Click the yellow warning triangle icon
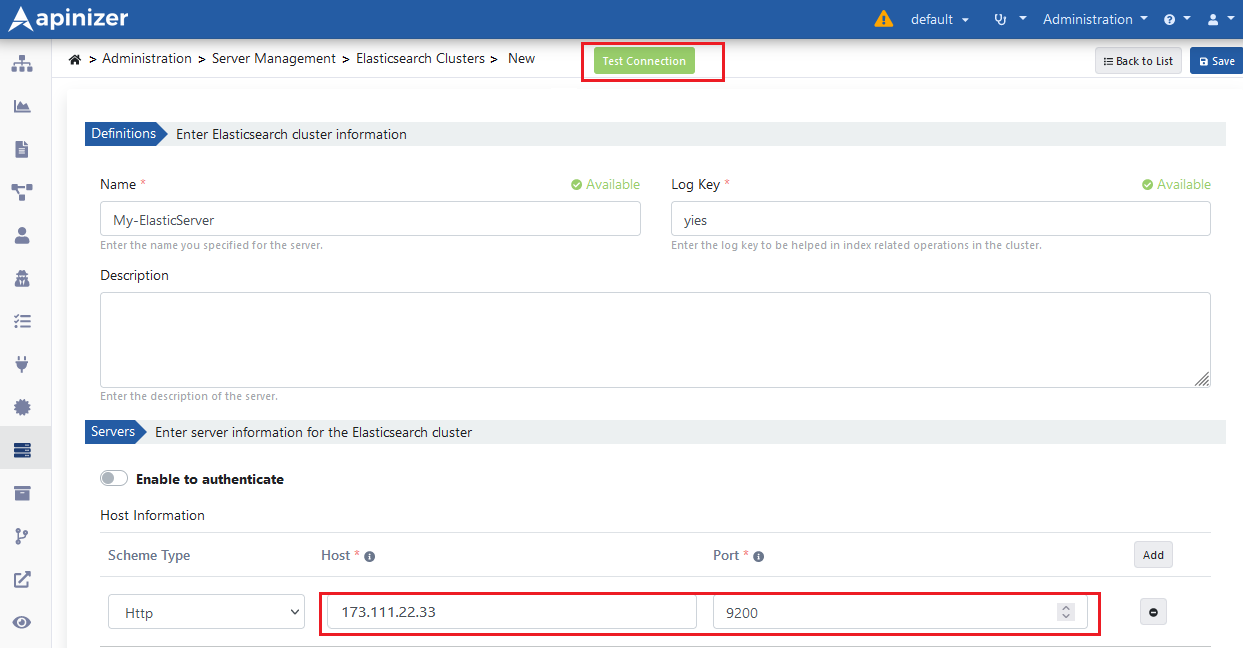 pos(884,19)
